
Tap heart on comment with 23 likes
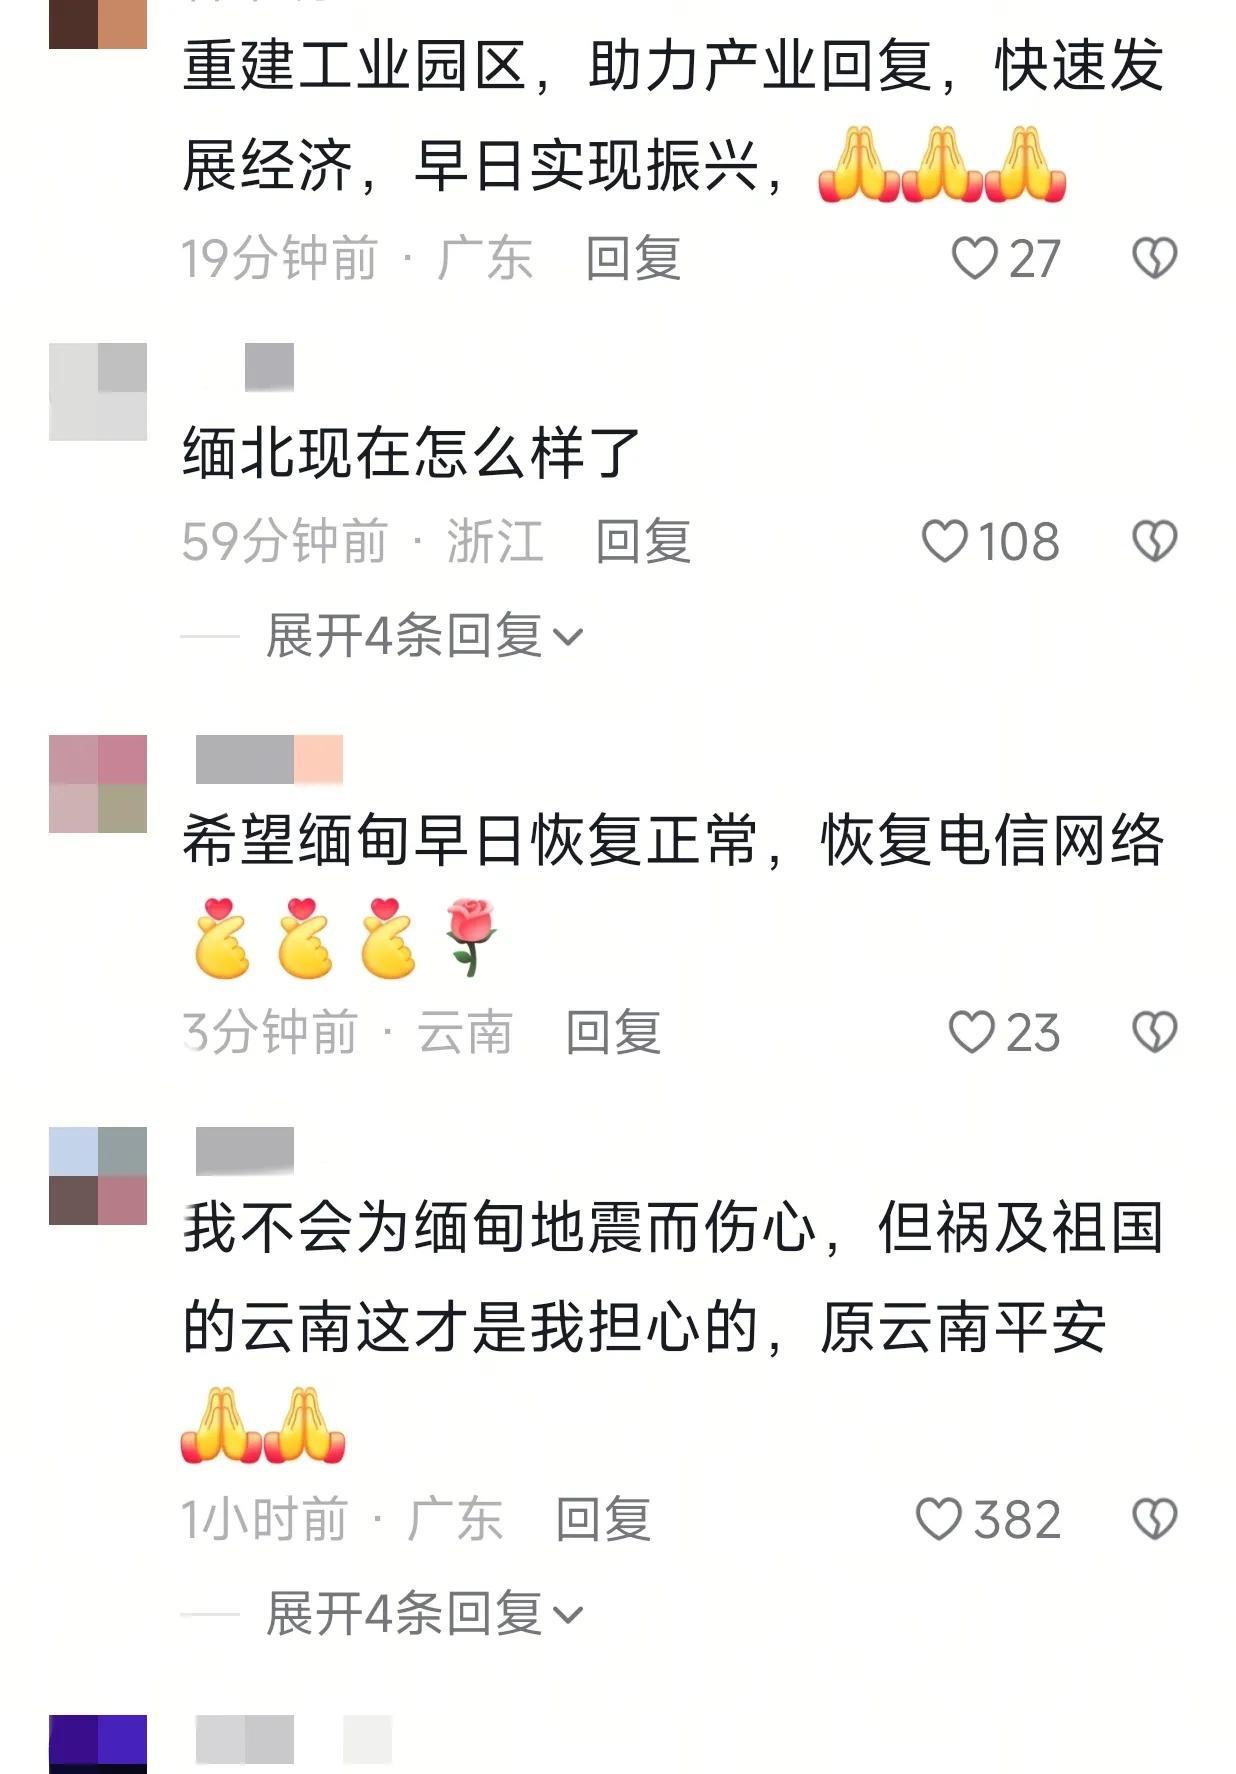pyautogui.click(x=971, y=1032)
